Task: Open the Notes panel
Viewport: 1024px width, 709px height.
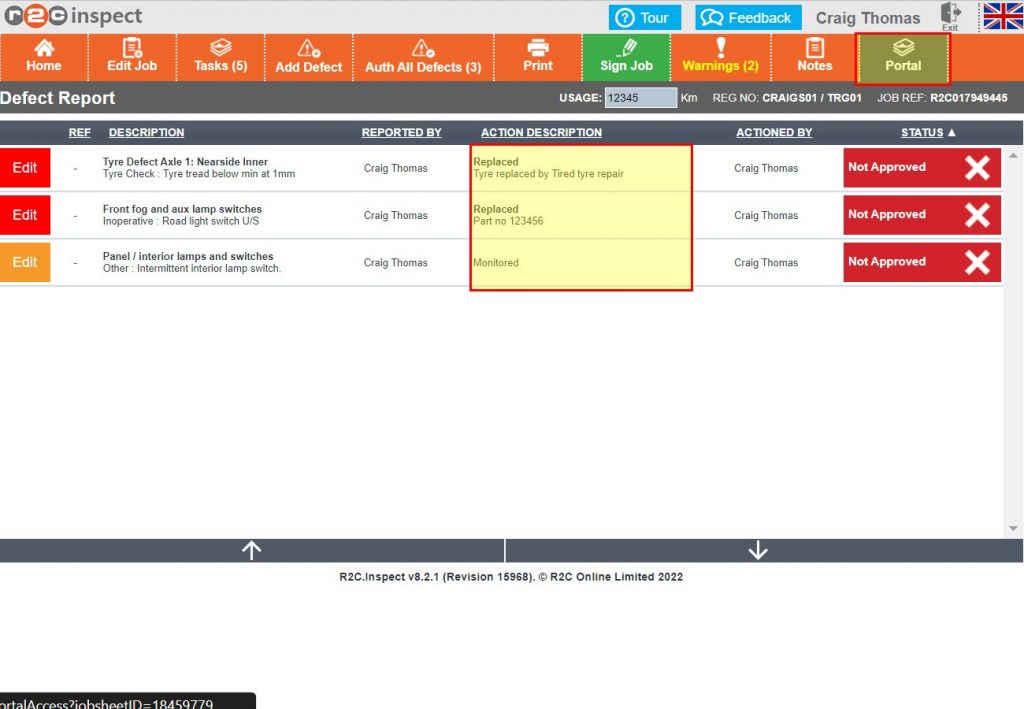Action: click(814, 57)
